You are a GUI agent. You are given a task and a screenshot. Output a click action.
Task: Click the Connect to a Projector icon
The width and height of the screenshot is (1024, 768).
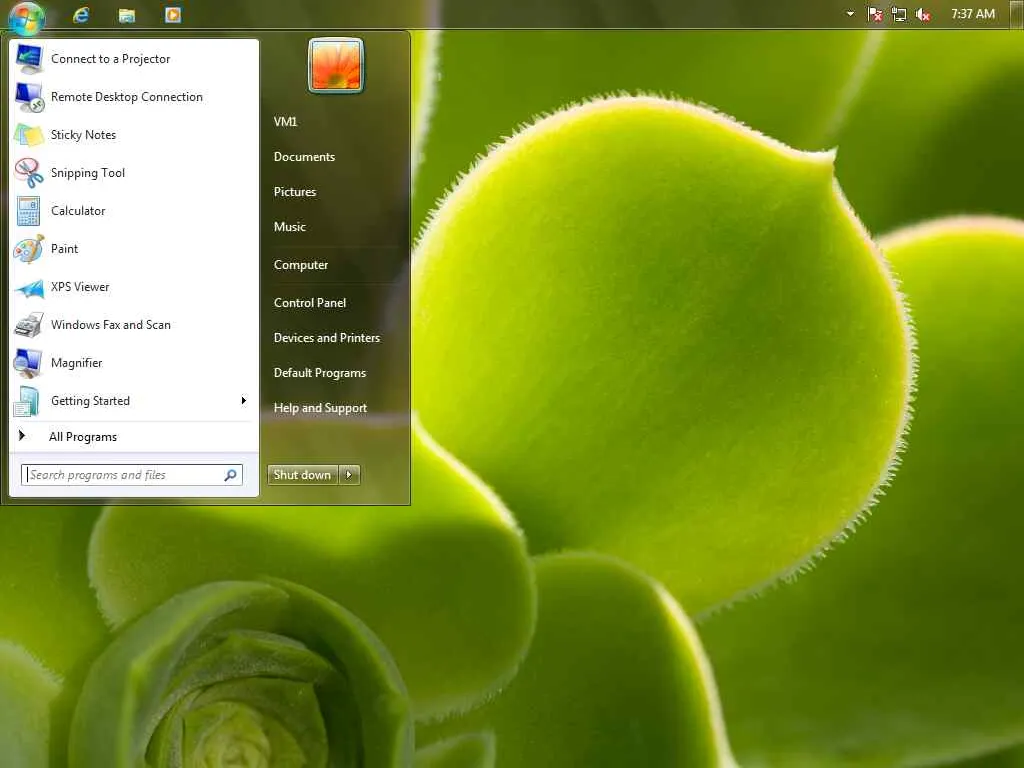point(29,59)
